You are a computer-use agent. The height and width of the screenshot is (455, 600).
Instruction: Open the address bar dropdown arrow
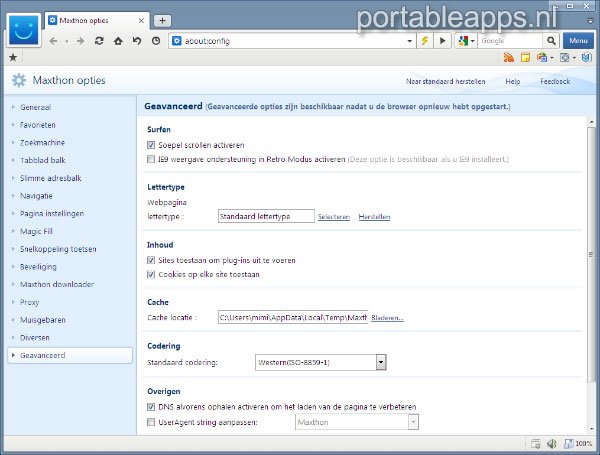pos(409,41)
